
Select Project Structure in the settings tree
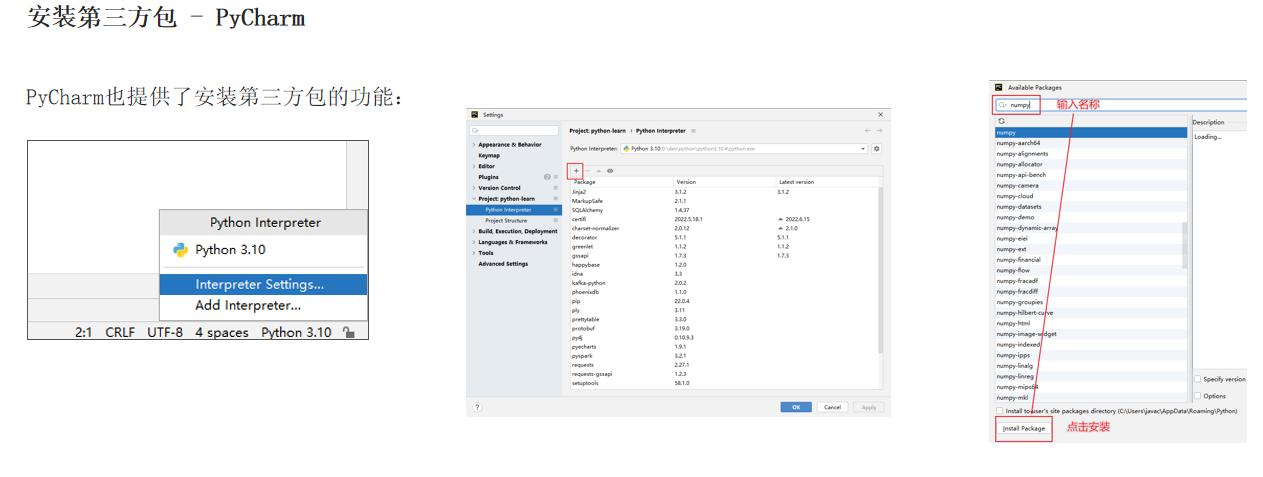tap(516, 221)
